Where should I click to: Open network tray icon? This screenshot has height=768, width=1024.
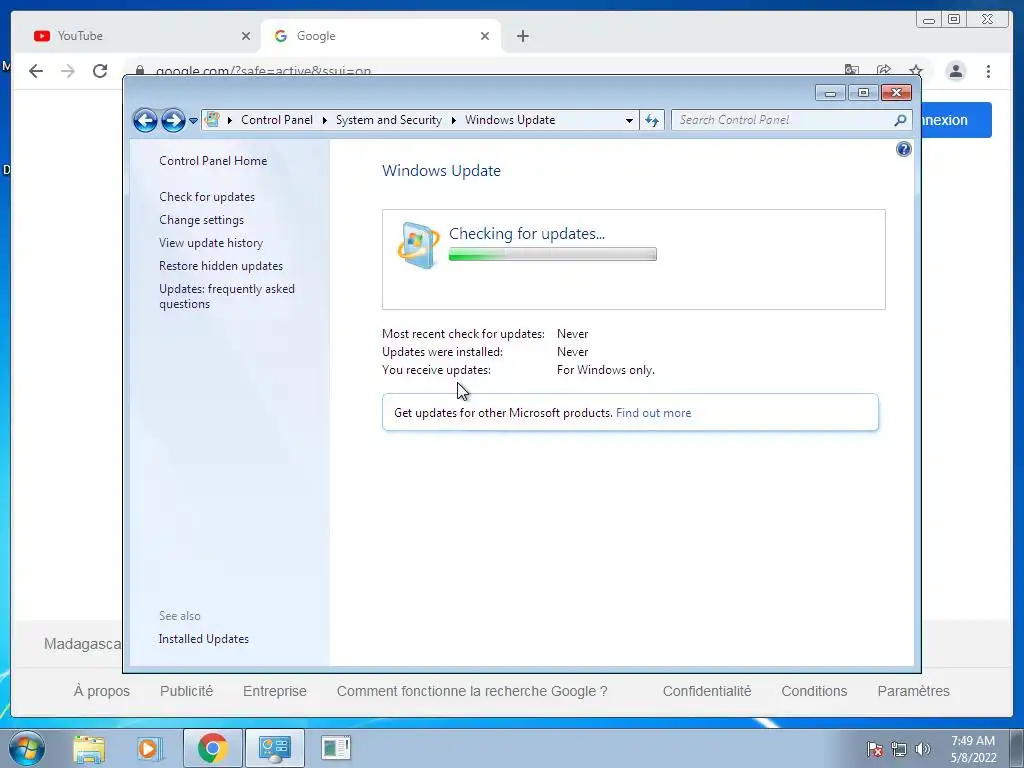(899, 749)
